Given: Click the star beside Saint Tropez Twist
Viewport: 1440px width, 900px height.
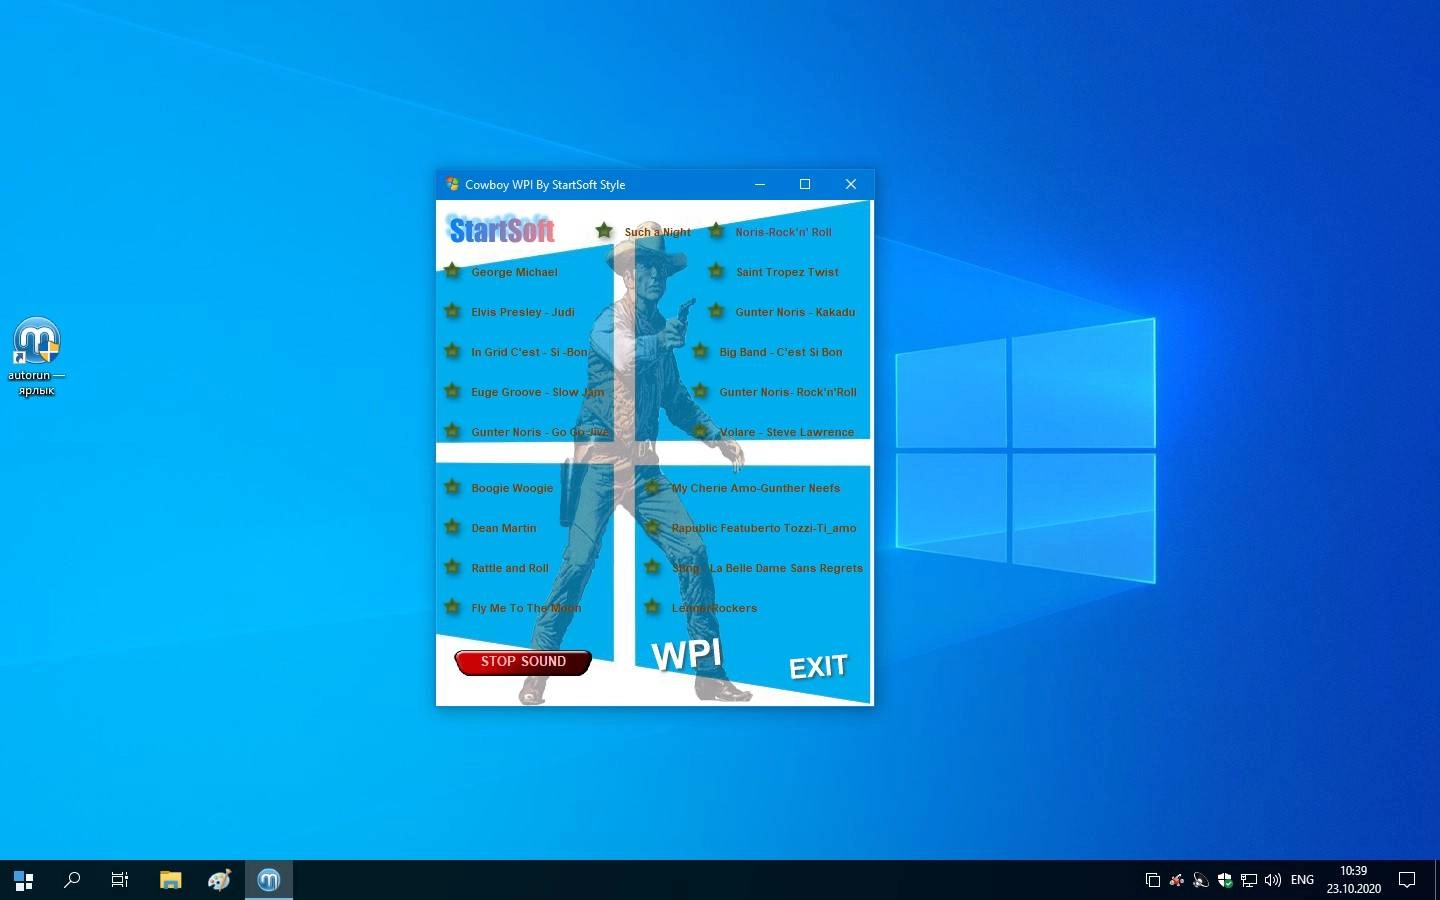Looking at the screenshot, I should [x=716, y=271].
